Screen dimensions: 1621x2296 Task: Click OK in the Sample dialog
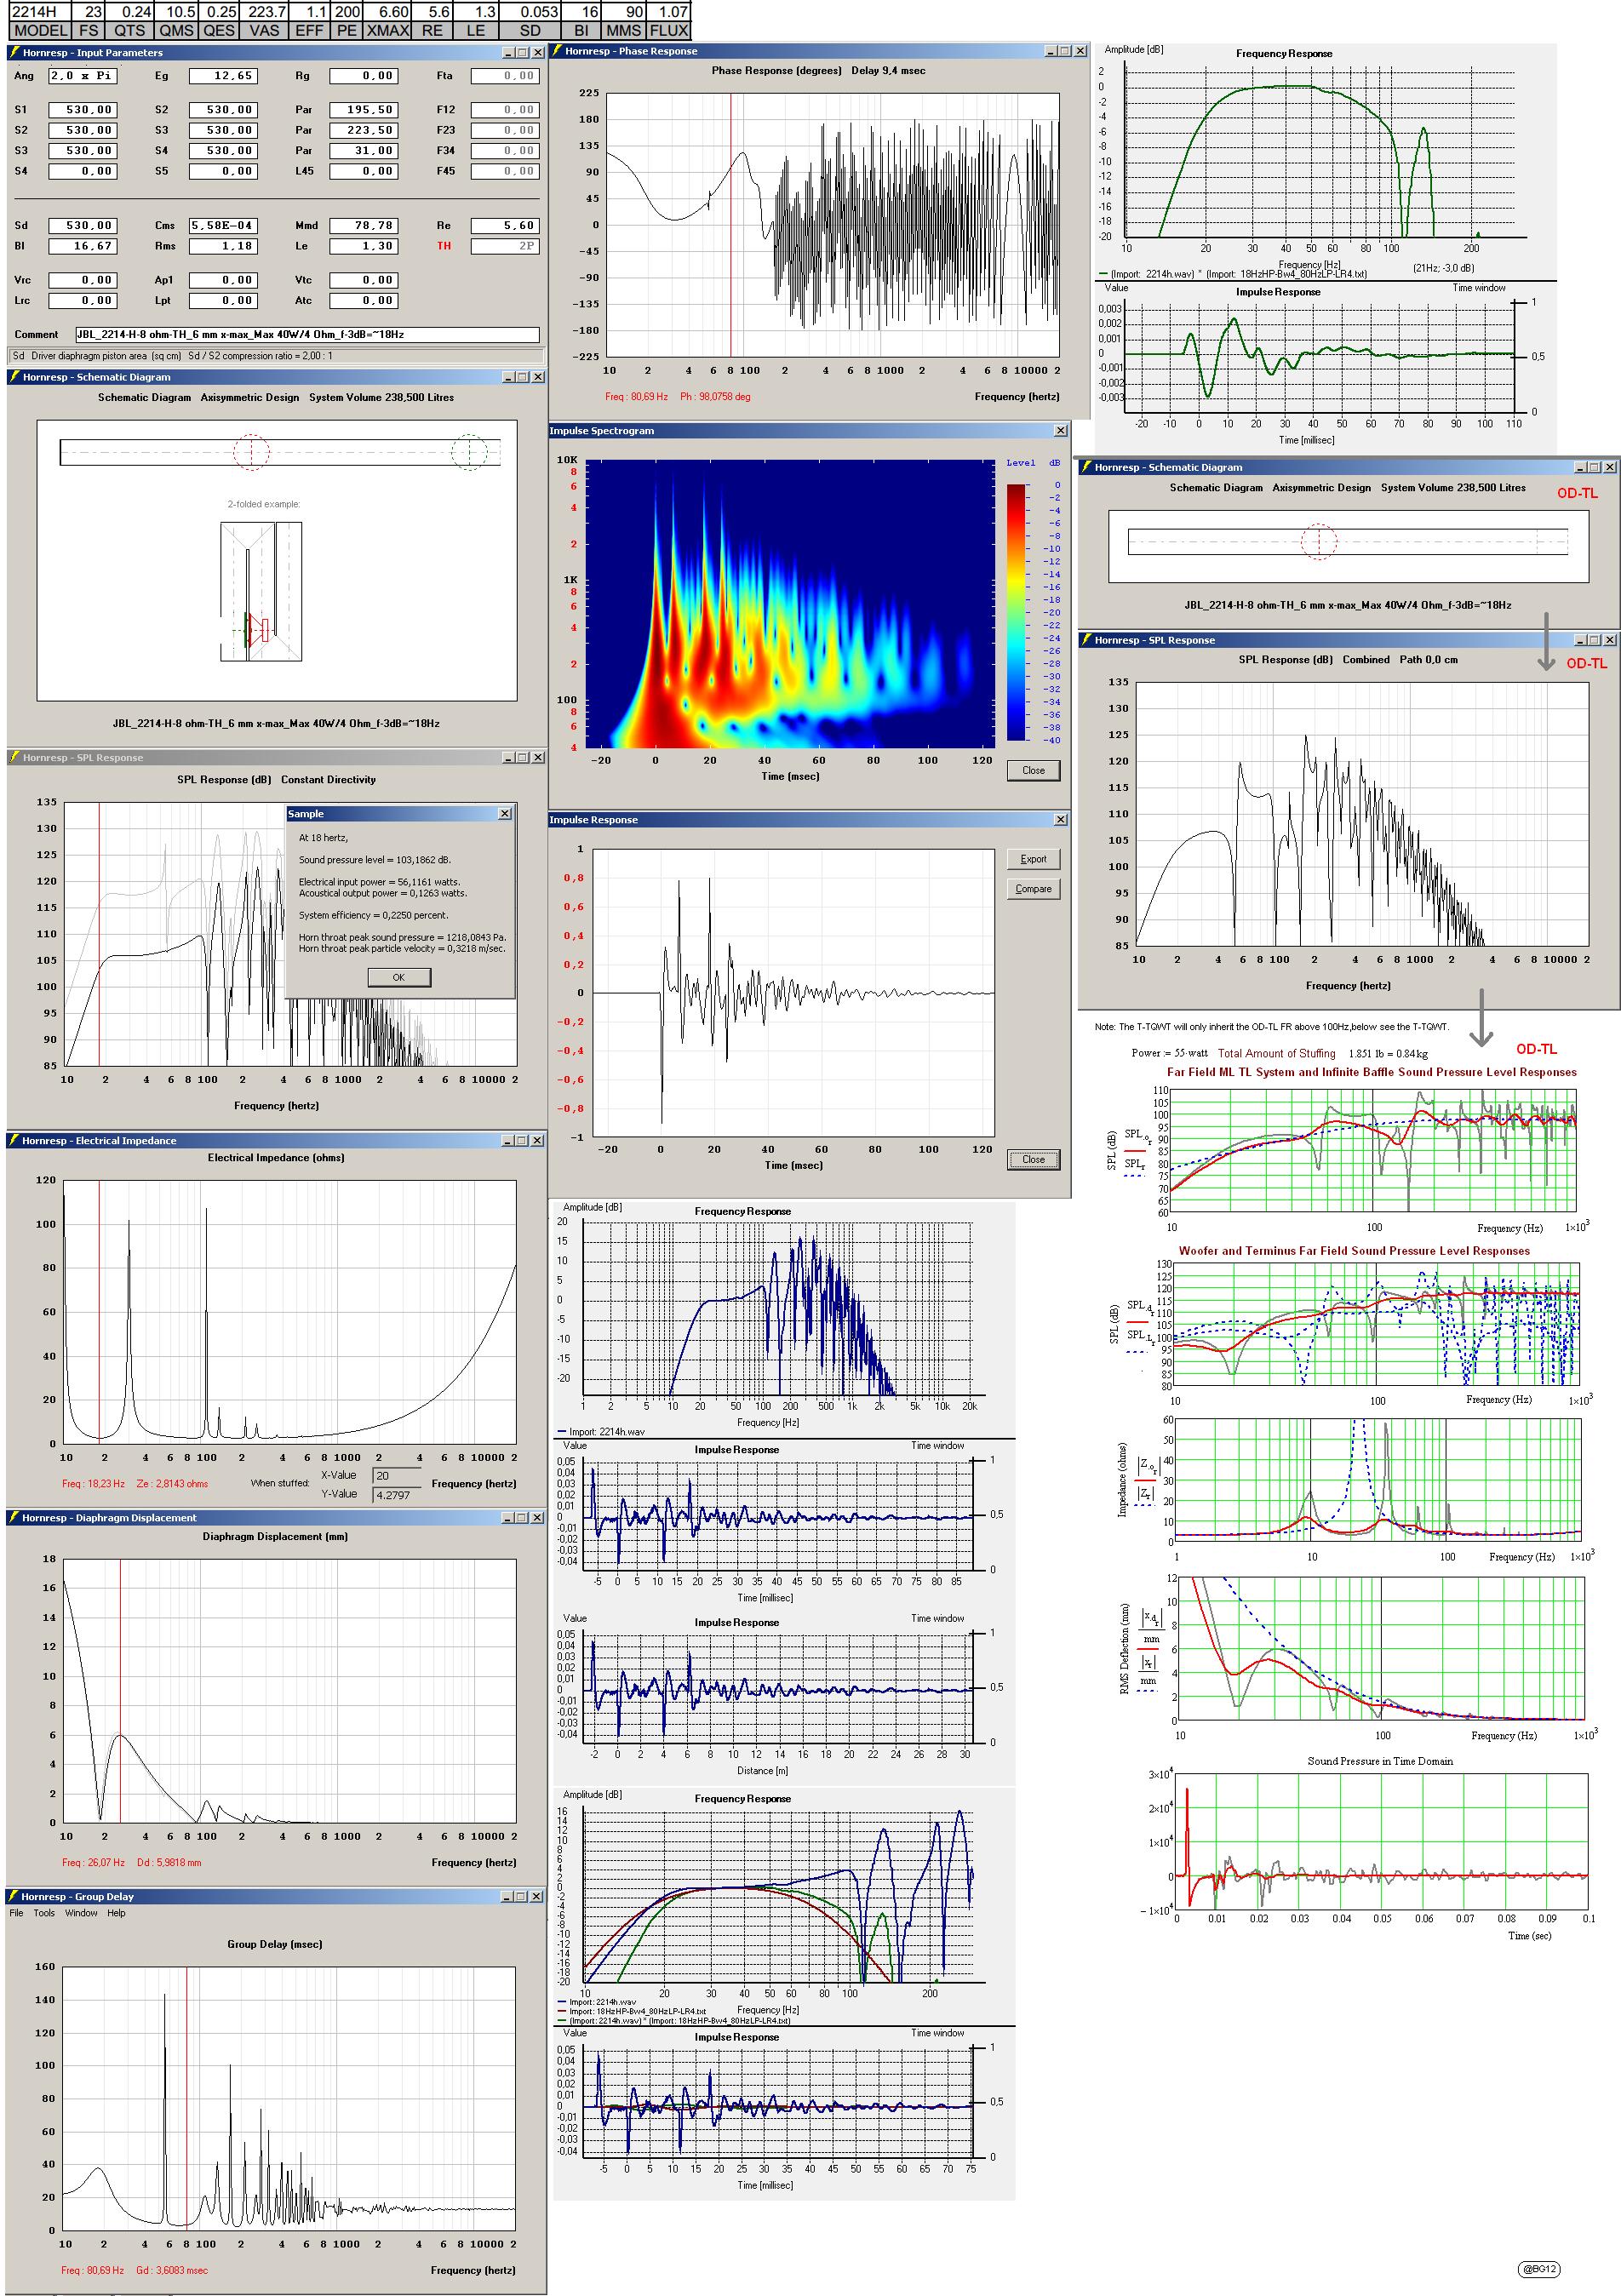399,977
